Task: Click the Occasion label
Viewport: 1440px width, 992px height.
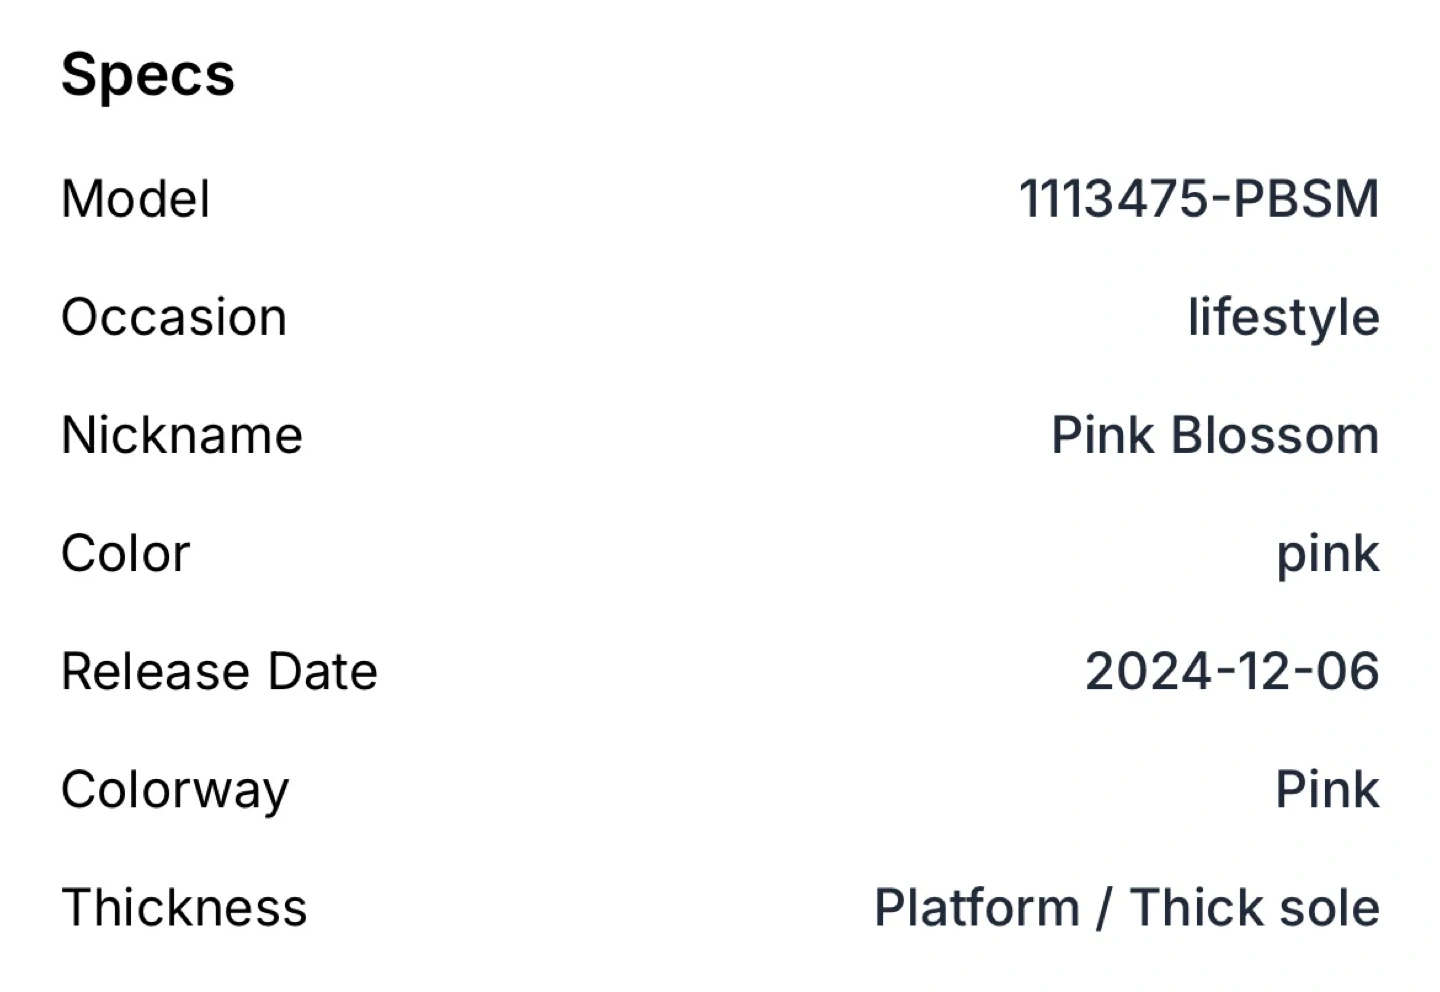Action: click(x=174, y=317)
